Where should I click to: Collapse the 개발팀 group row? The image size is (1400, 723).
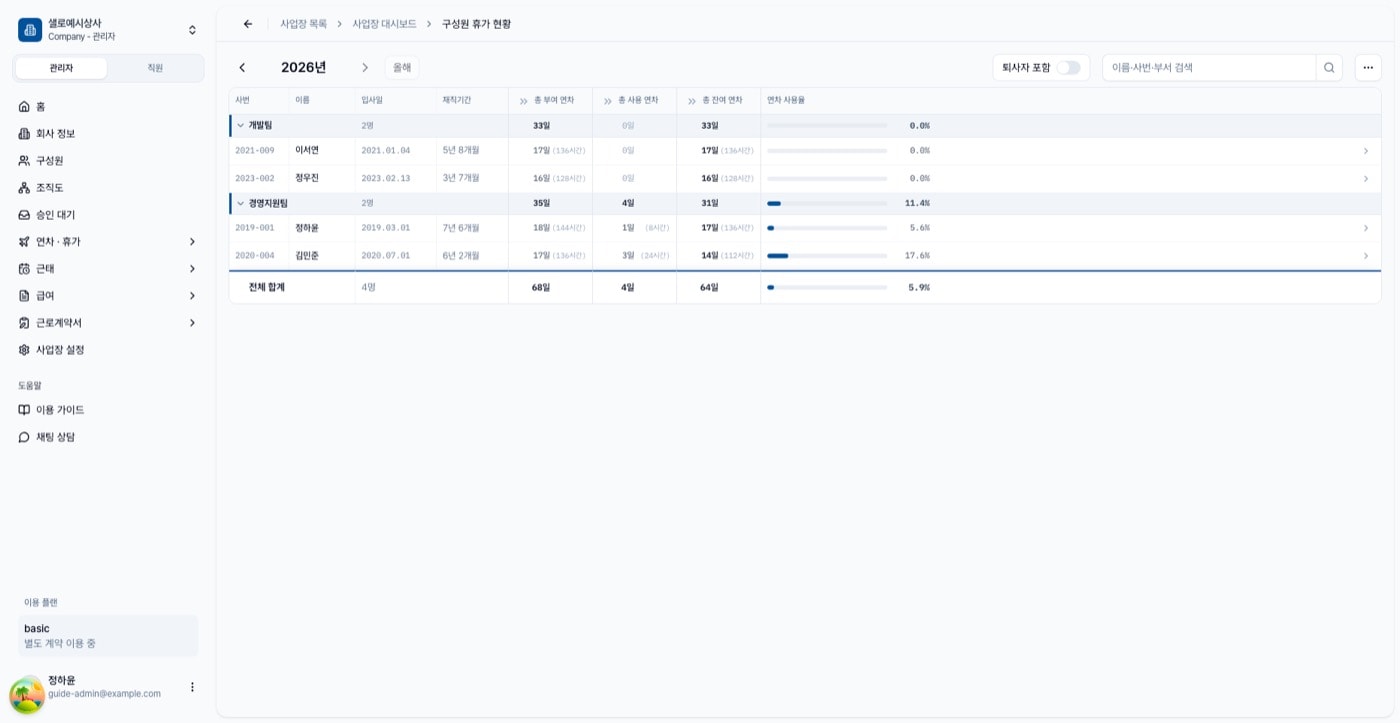240,126
